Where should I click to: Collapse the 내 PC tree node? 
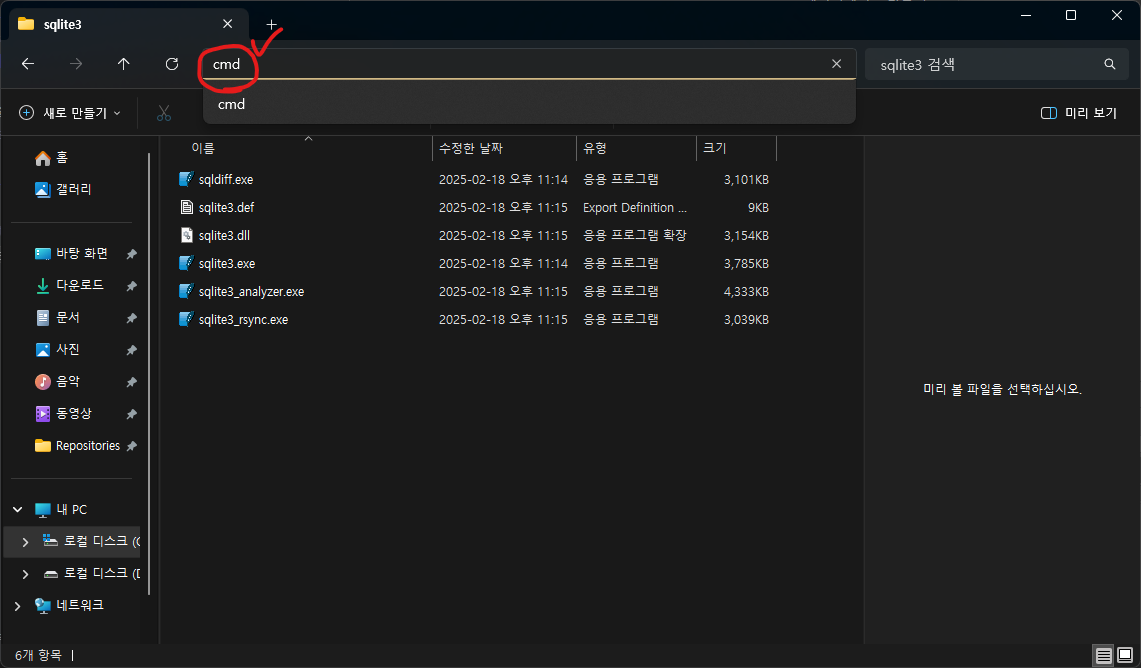coord(17,509)
